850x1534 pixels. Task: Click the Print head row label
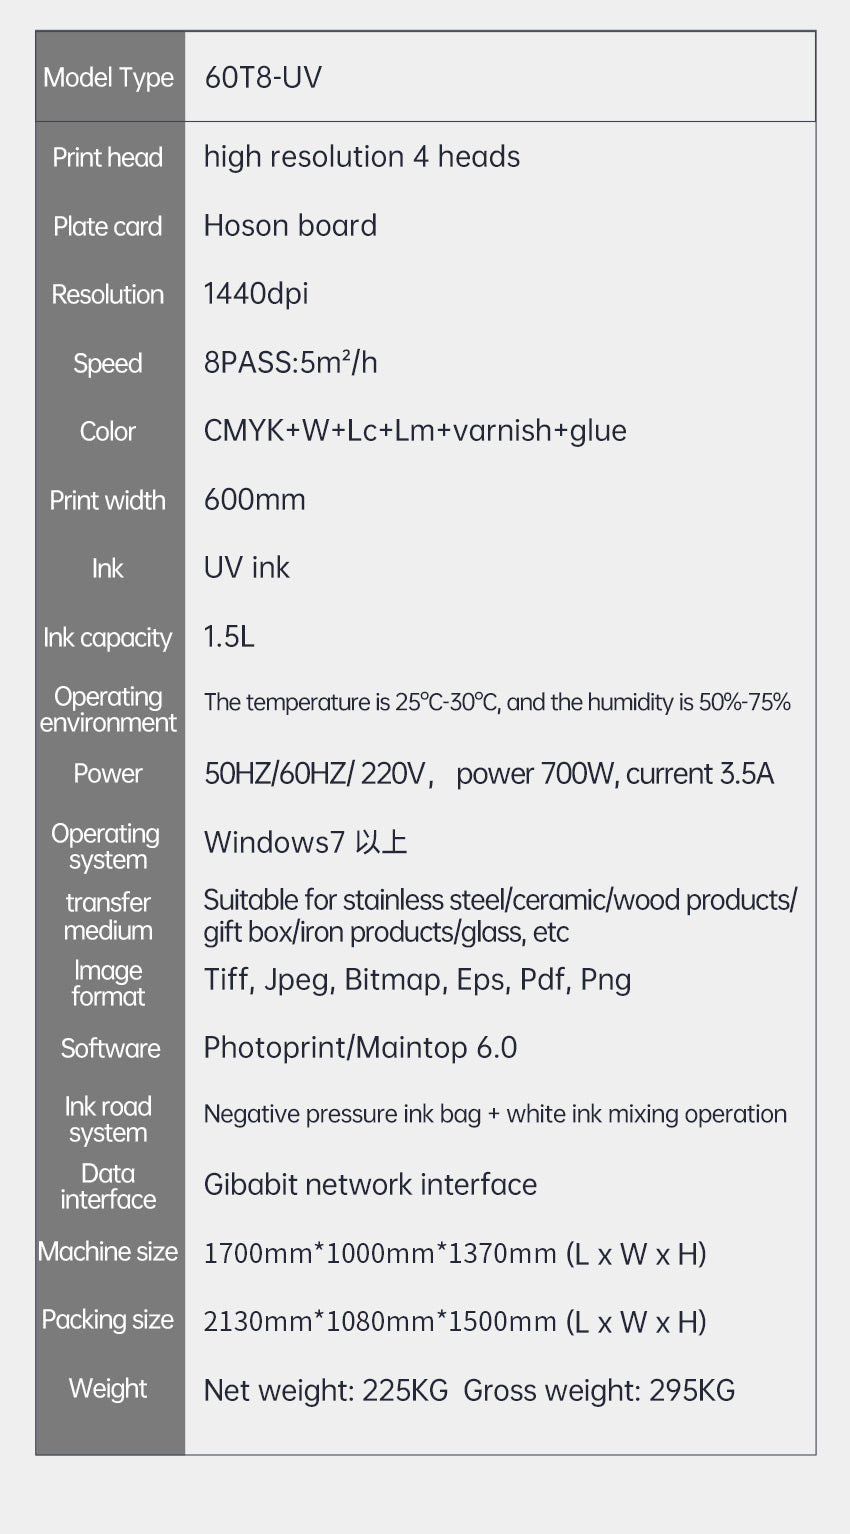(x=108, y=157)
